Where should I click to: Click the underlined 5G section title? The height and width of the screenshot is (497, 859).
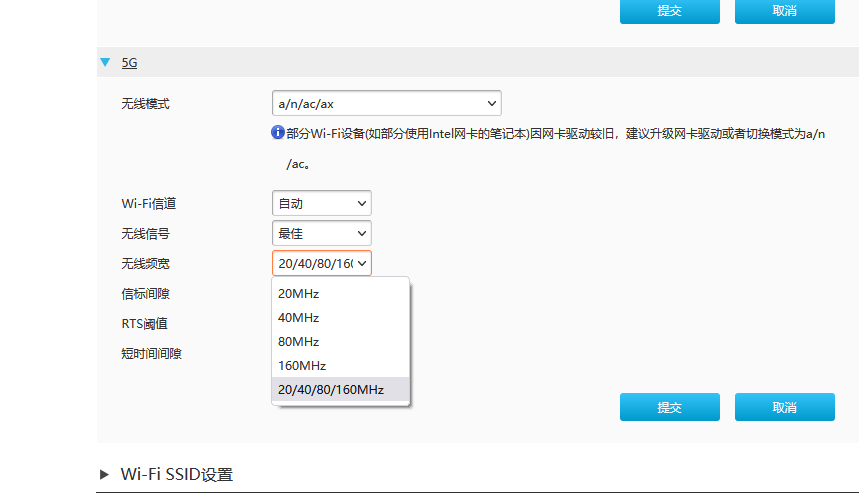click(129, 62)
